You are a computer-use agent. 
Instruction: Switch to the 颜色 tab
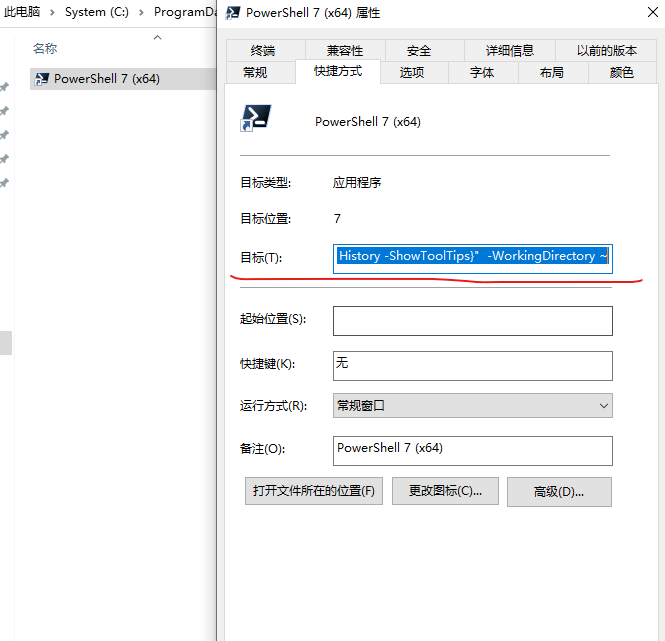[x=621, y=73]
